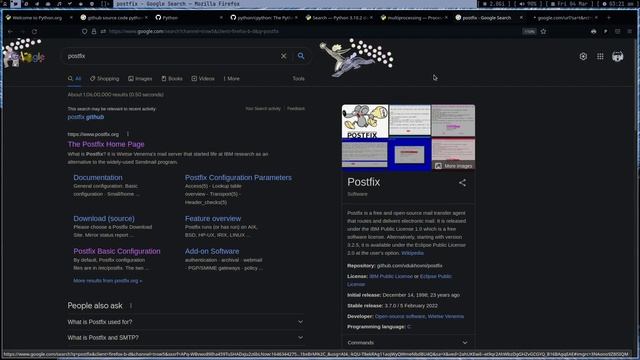Click the blue search magnifier icon

click(x=301, y=56)
